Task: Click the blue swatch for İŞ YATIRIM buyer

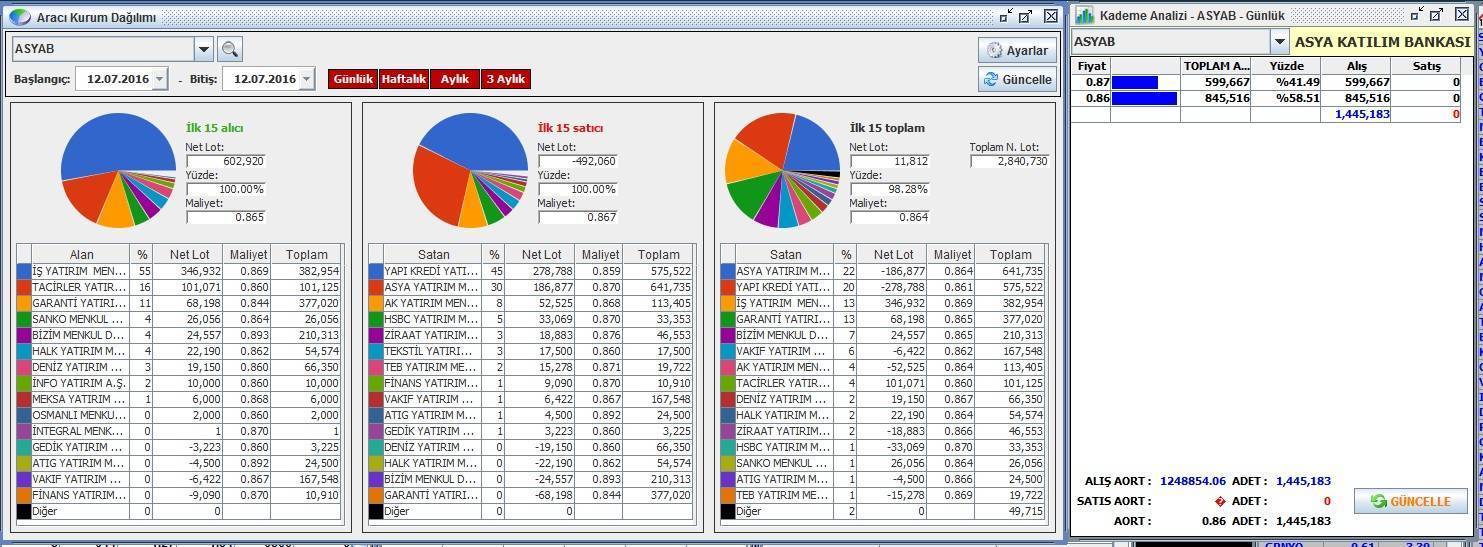Action: click(24, 271)
